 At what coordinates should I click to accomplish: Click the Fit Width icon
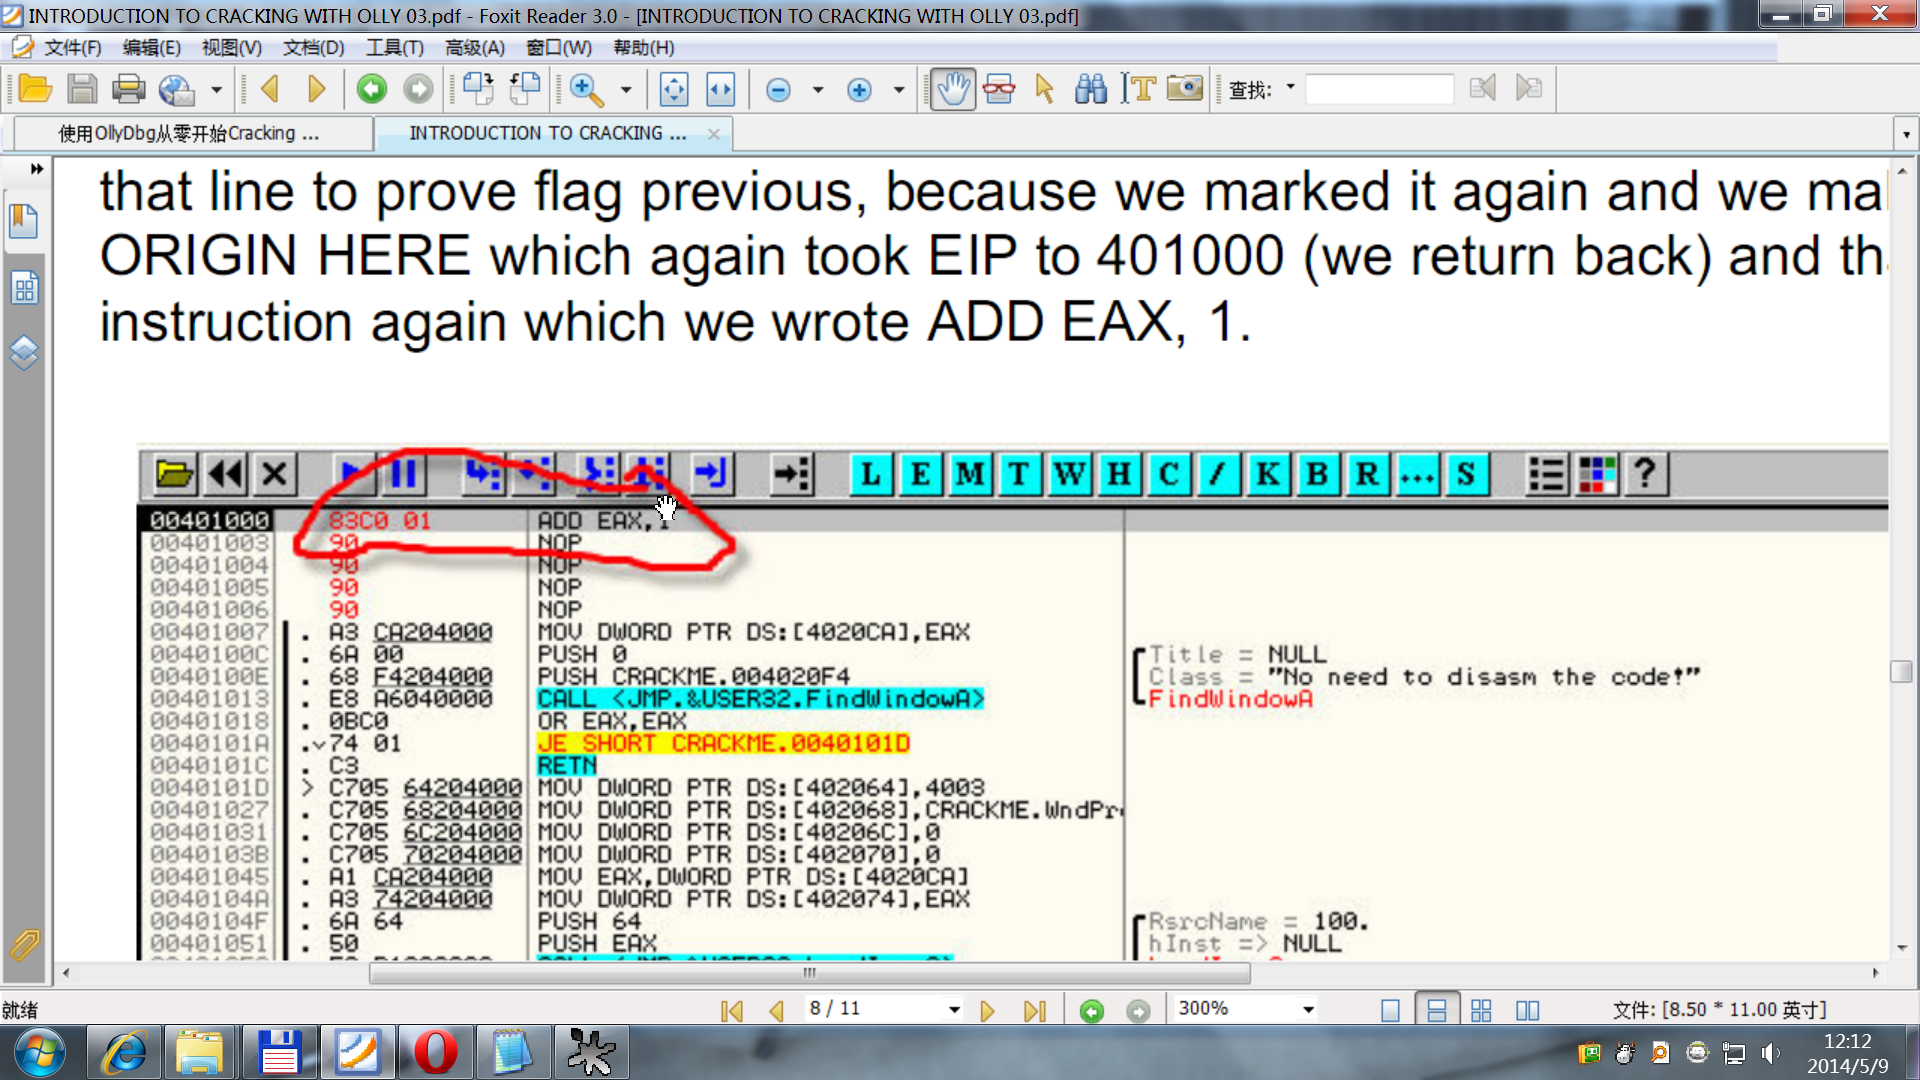(x=720, y=90)
